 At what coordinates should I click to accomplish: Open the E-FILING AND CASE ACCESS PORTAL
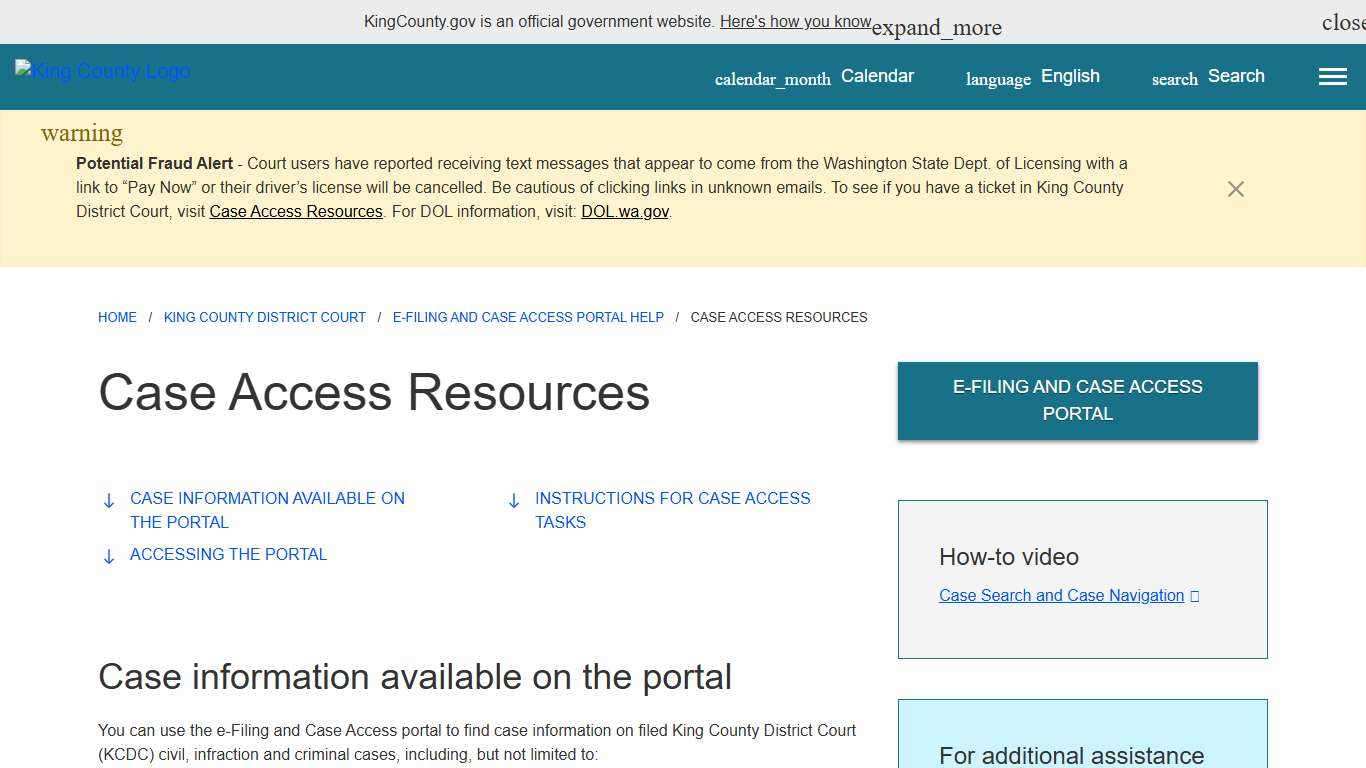[1077, 400]
